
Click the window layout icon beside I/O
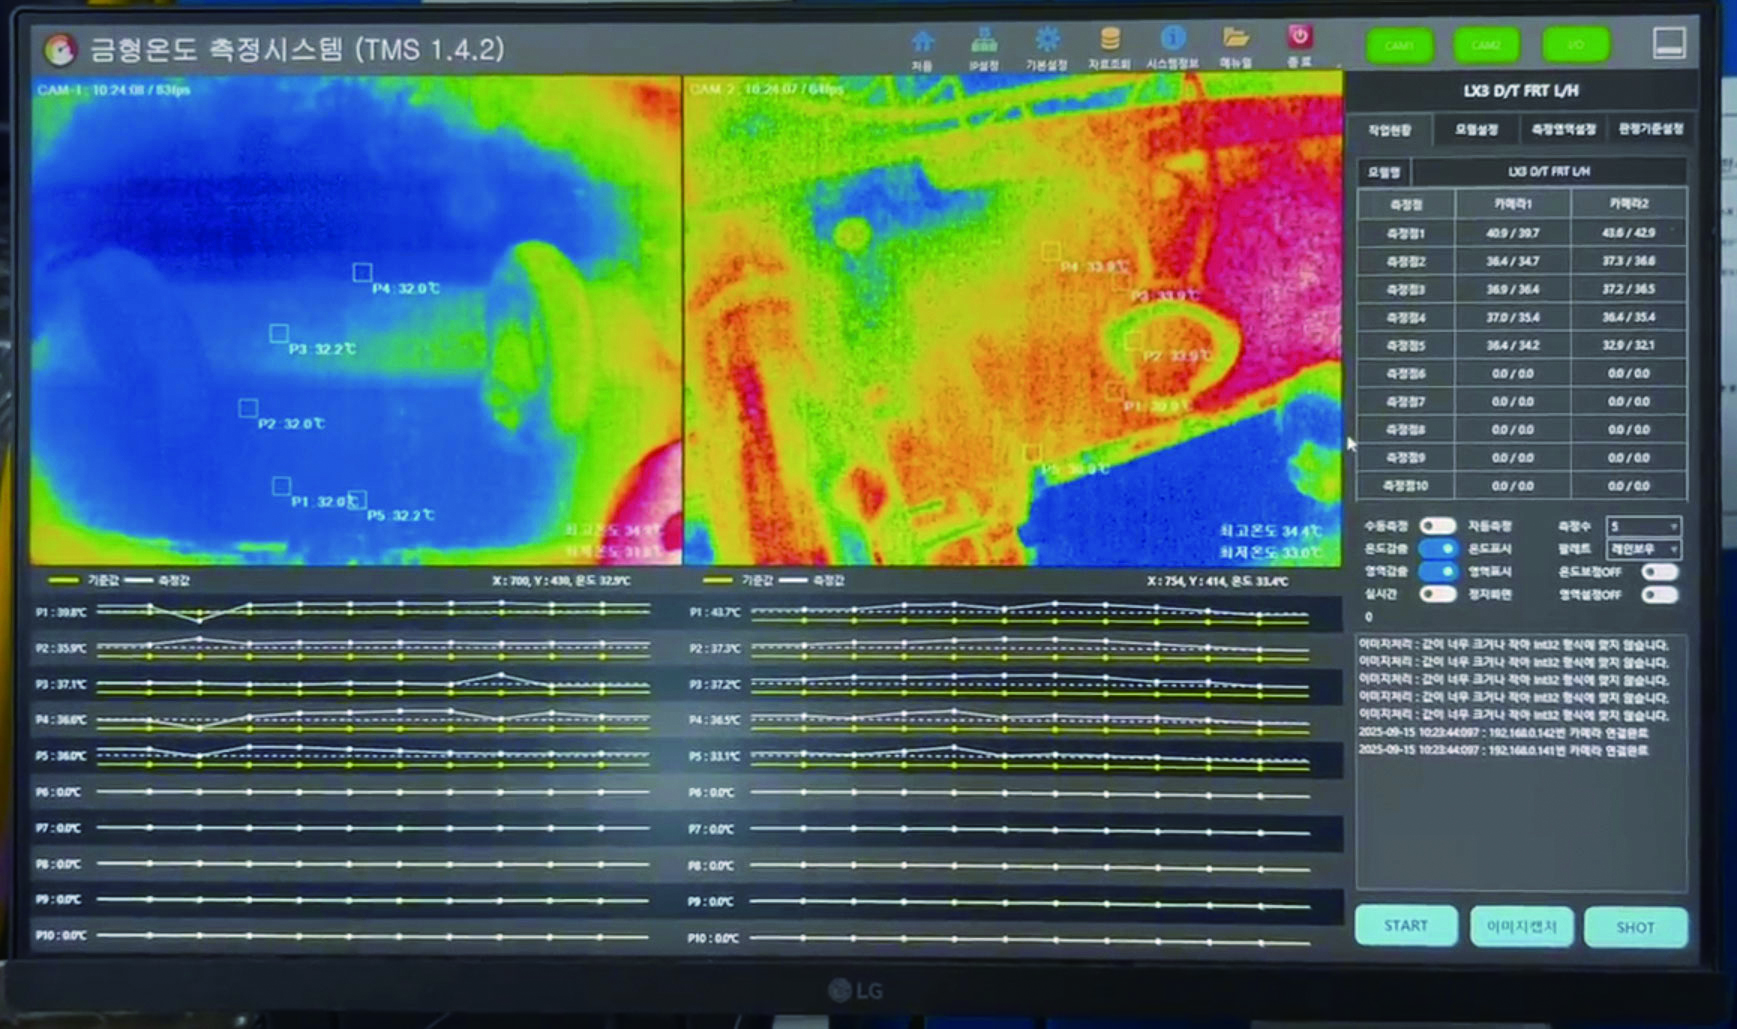point(1668,43)
